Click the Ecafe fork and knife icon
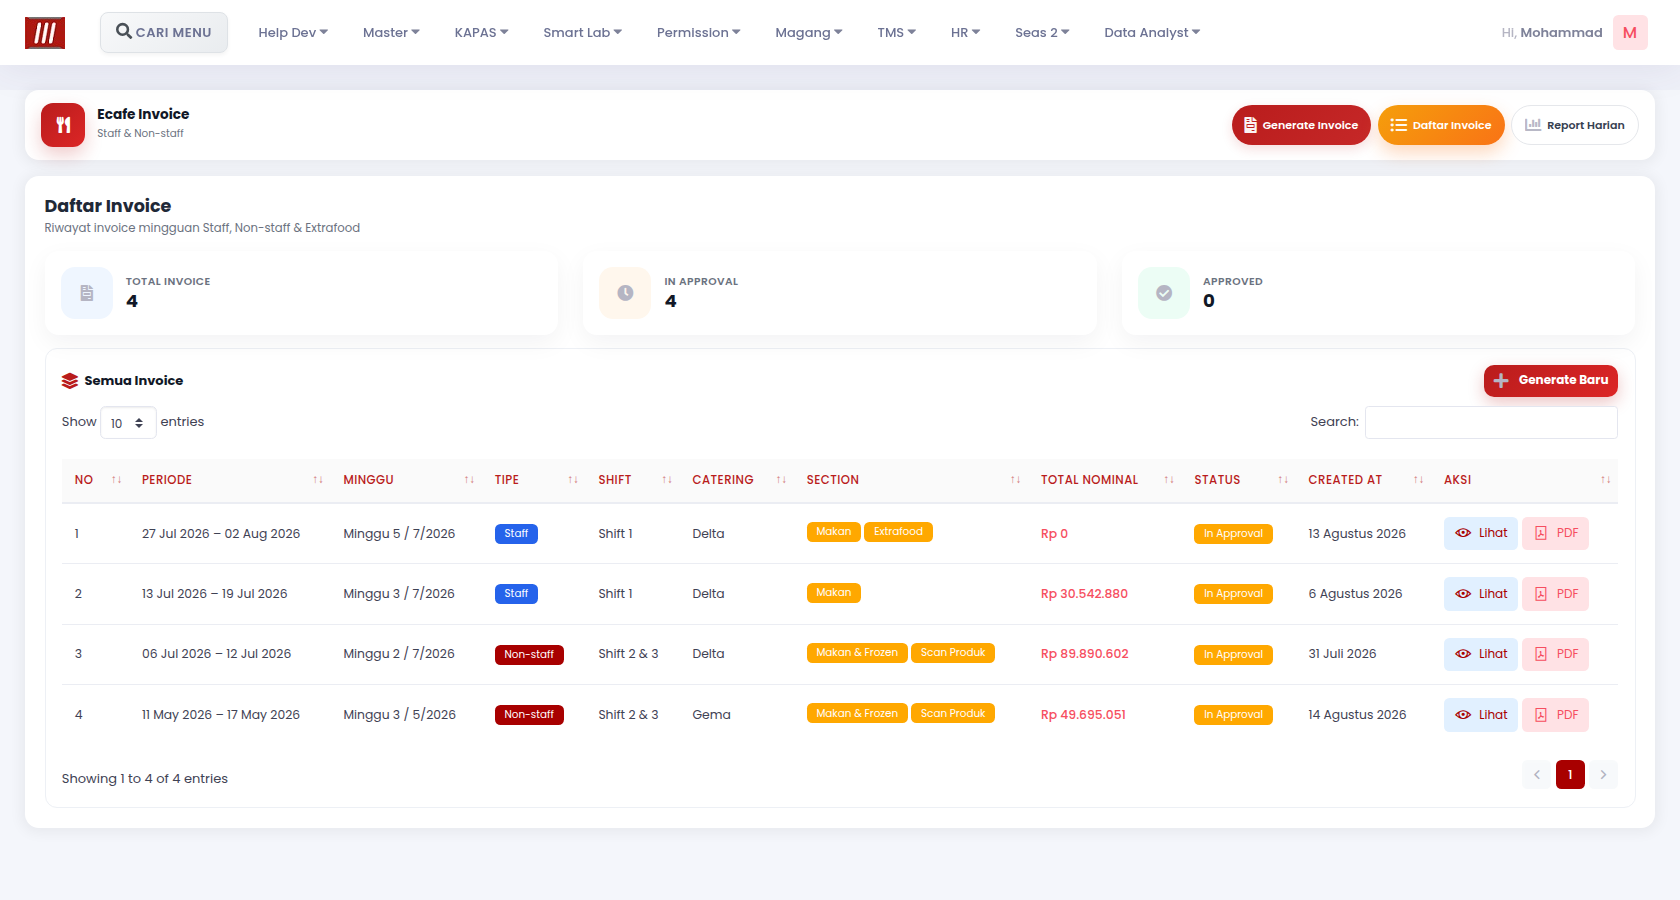 (63, 125)
